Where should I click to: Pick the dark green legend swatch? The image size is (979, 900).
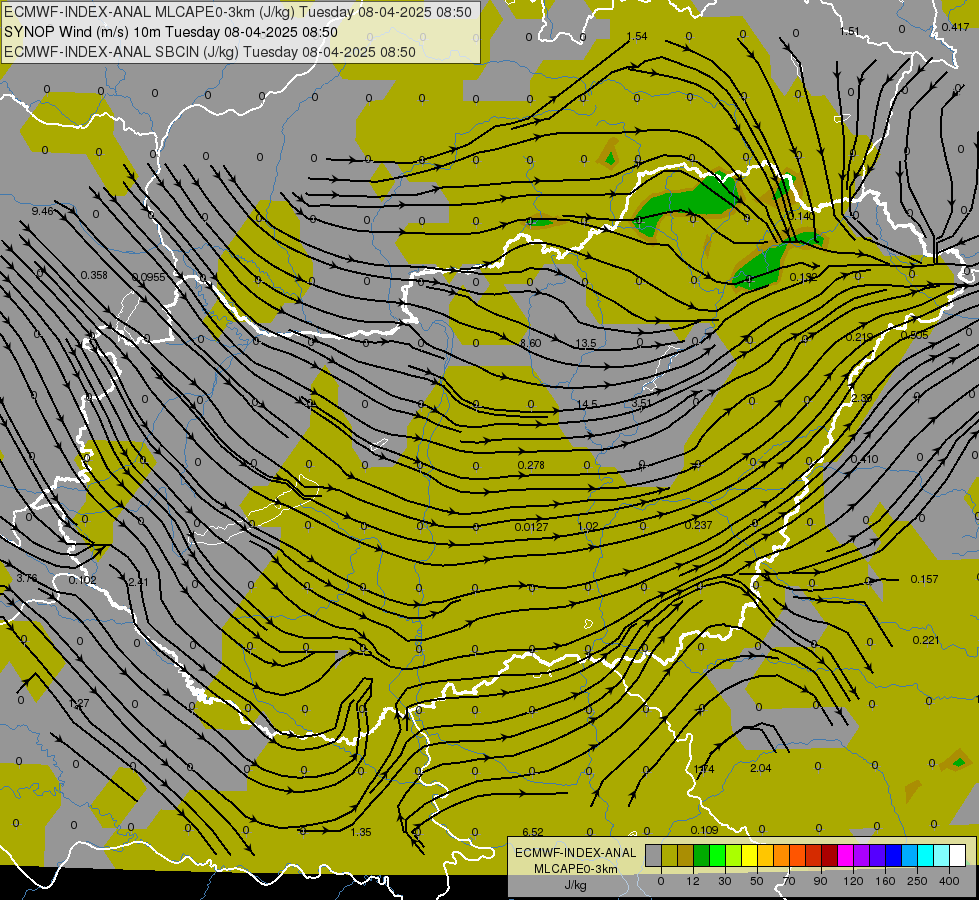(x=702, y=855)
